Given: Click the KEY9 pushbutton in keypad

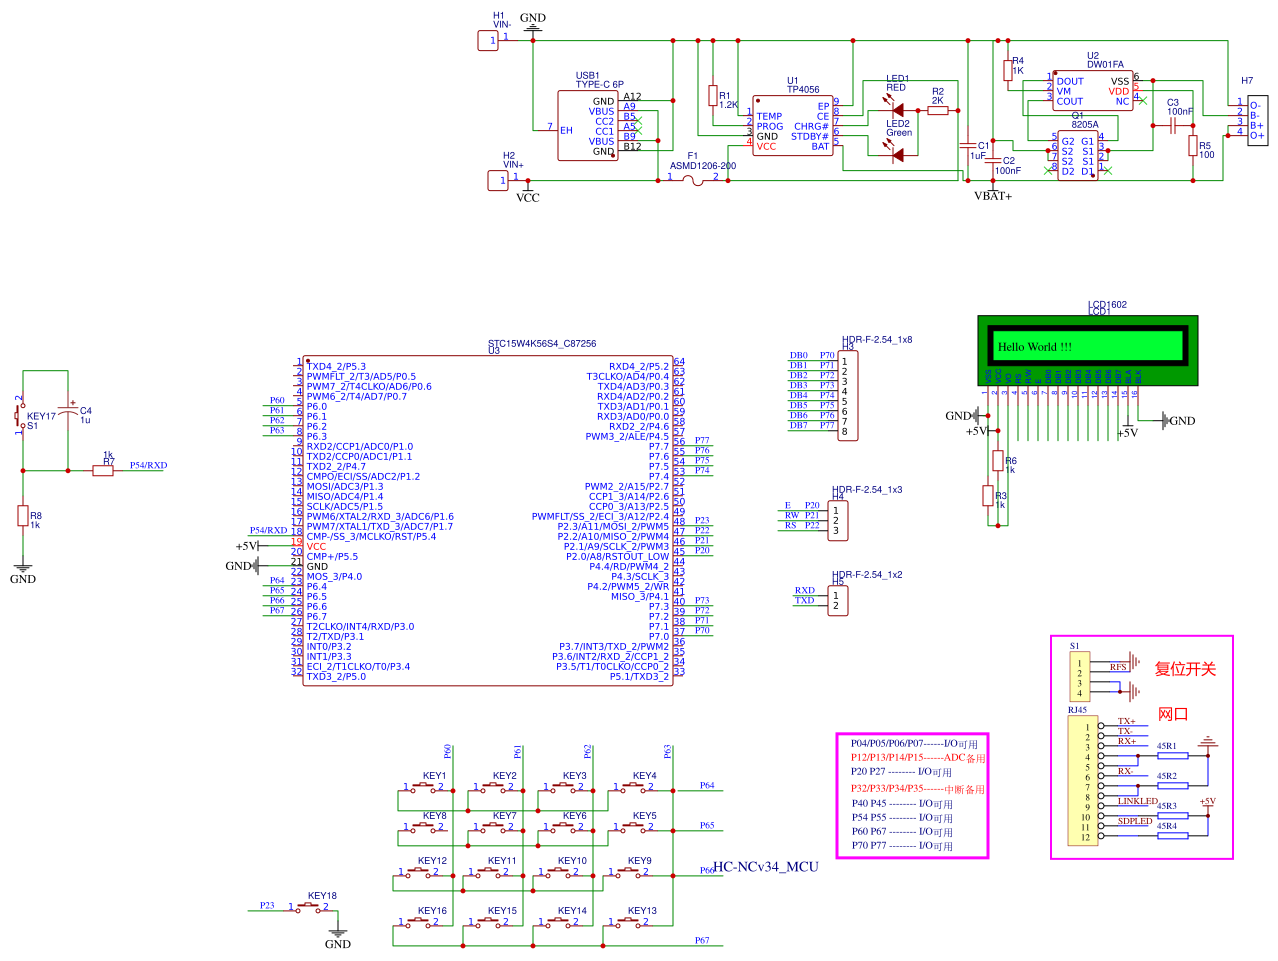Looking at the screenshot, I should [x=628, y=874].
